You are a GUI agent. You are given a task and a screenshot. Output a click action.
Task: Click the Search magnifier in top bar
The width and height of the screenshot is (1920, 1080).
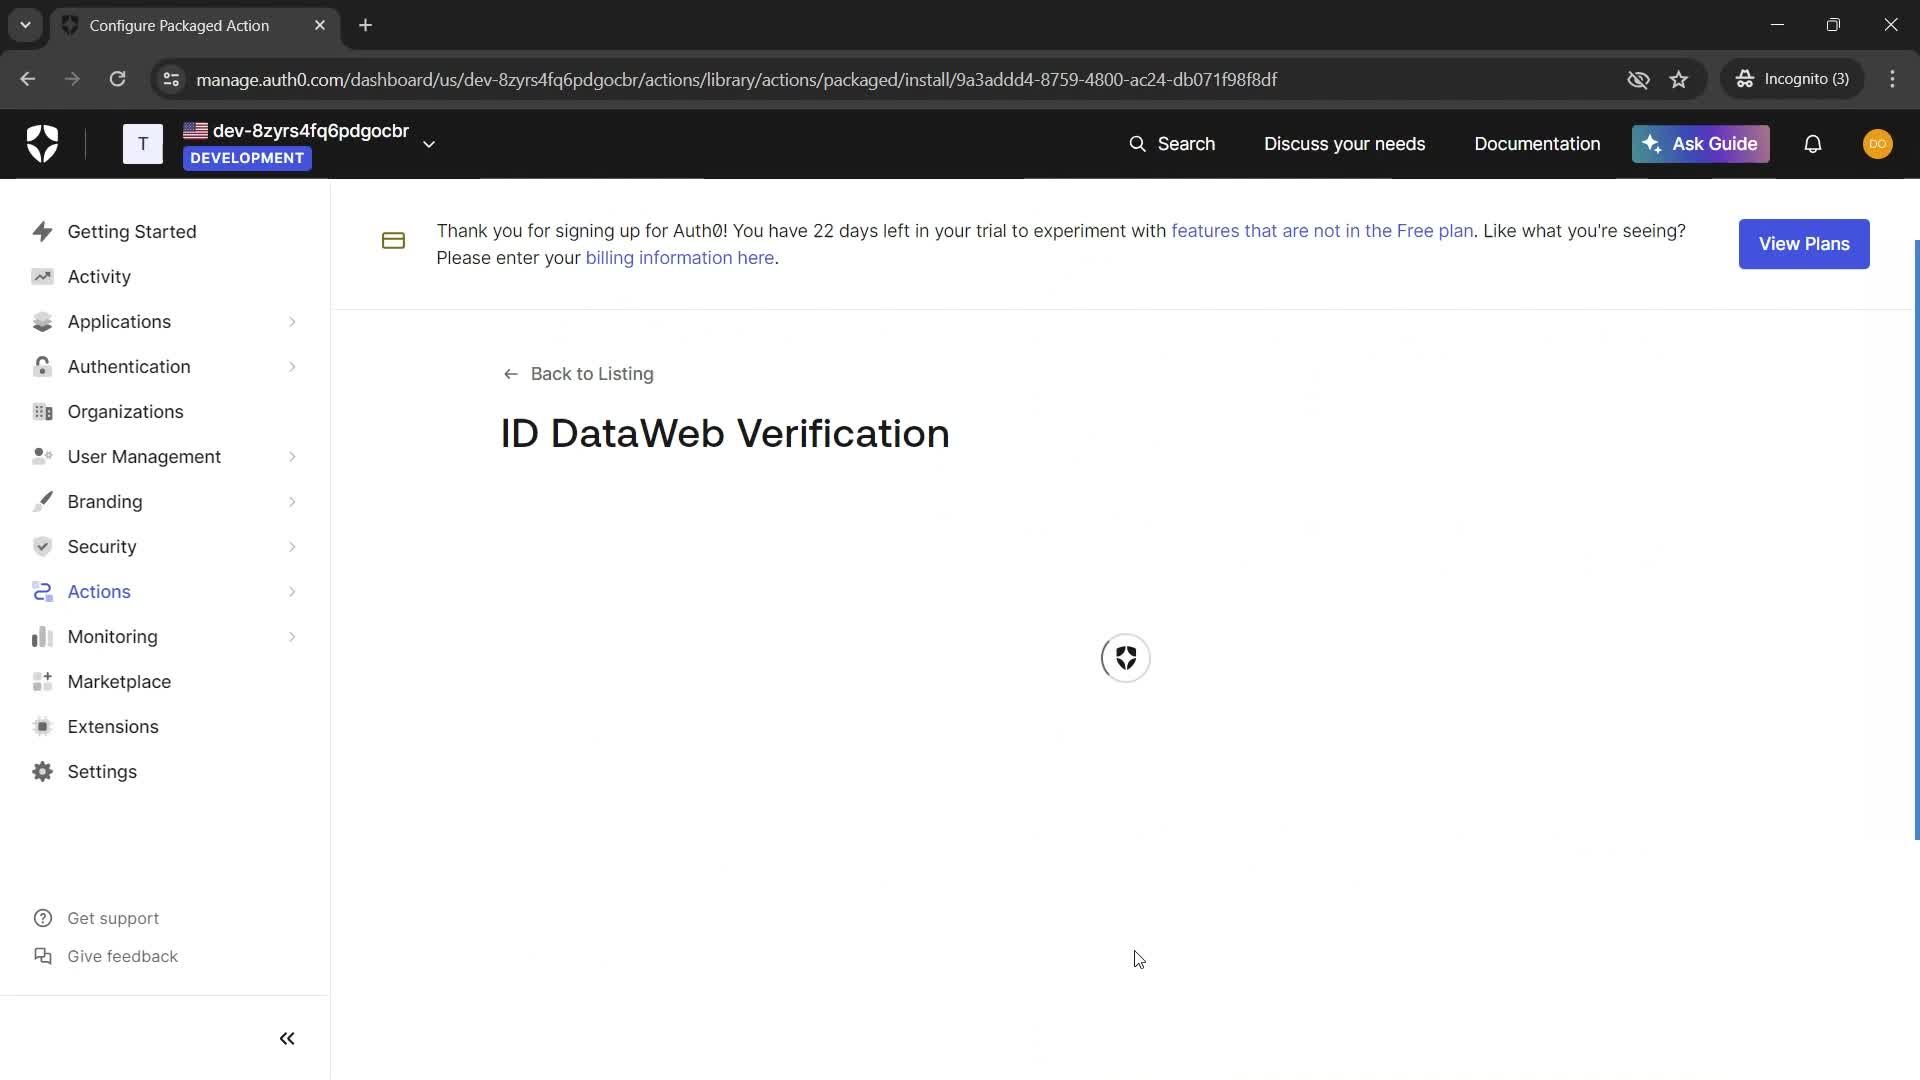[1137, 144]
